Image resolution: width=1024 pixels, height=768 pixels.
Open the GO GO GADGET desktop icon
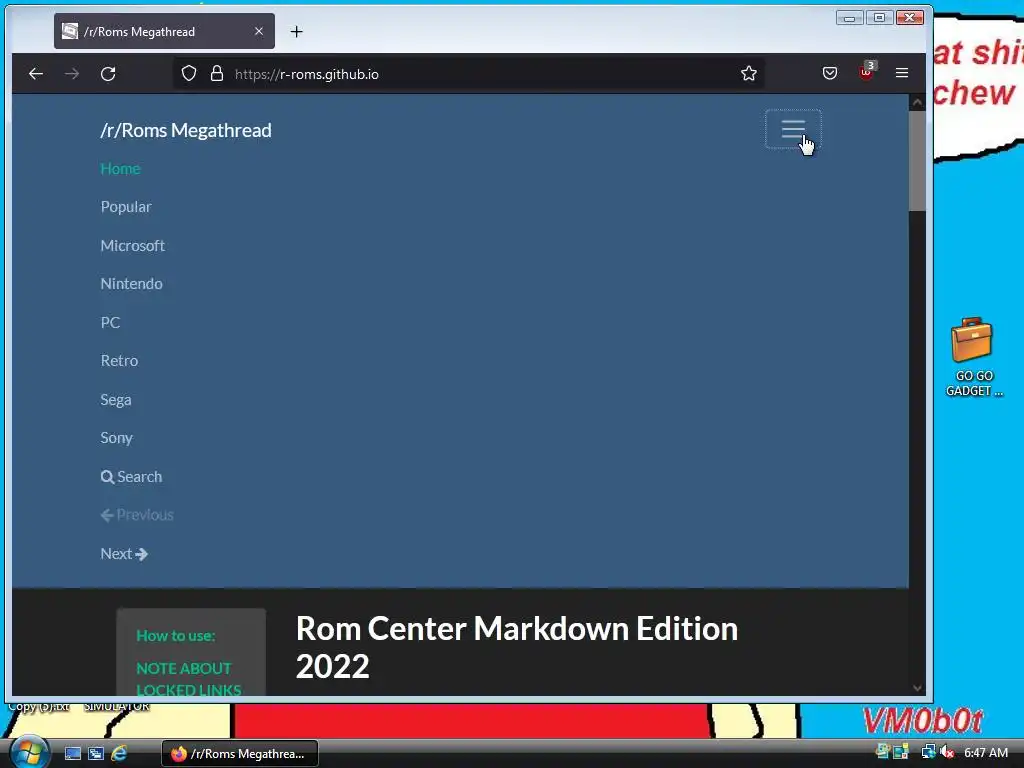pyautogui.click(x=973, y=357)
